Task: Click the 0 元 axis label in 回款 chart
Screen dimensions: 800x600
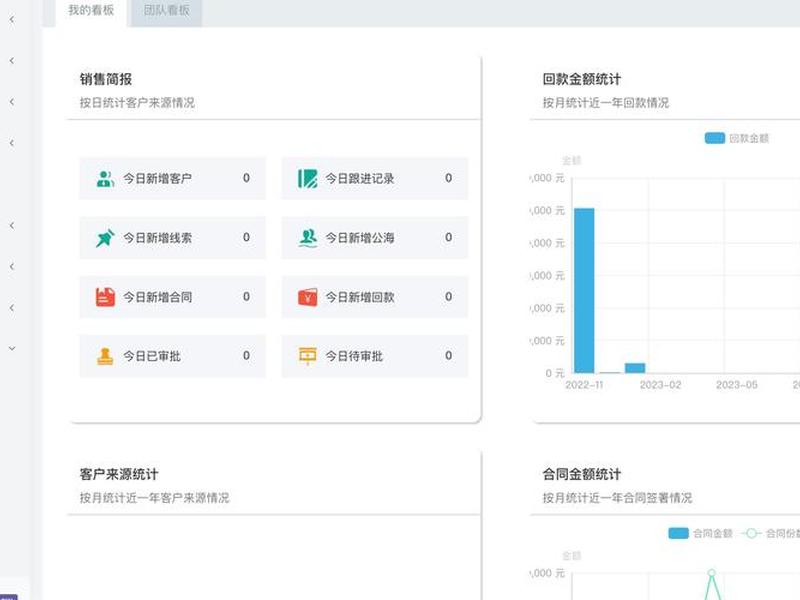Action: coord(555,373)
